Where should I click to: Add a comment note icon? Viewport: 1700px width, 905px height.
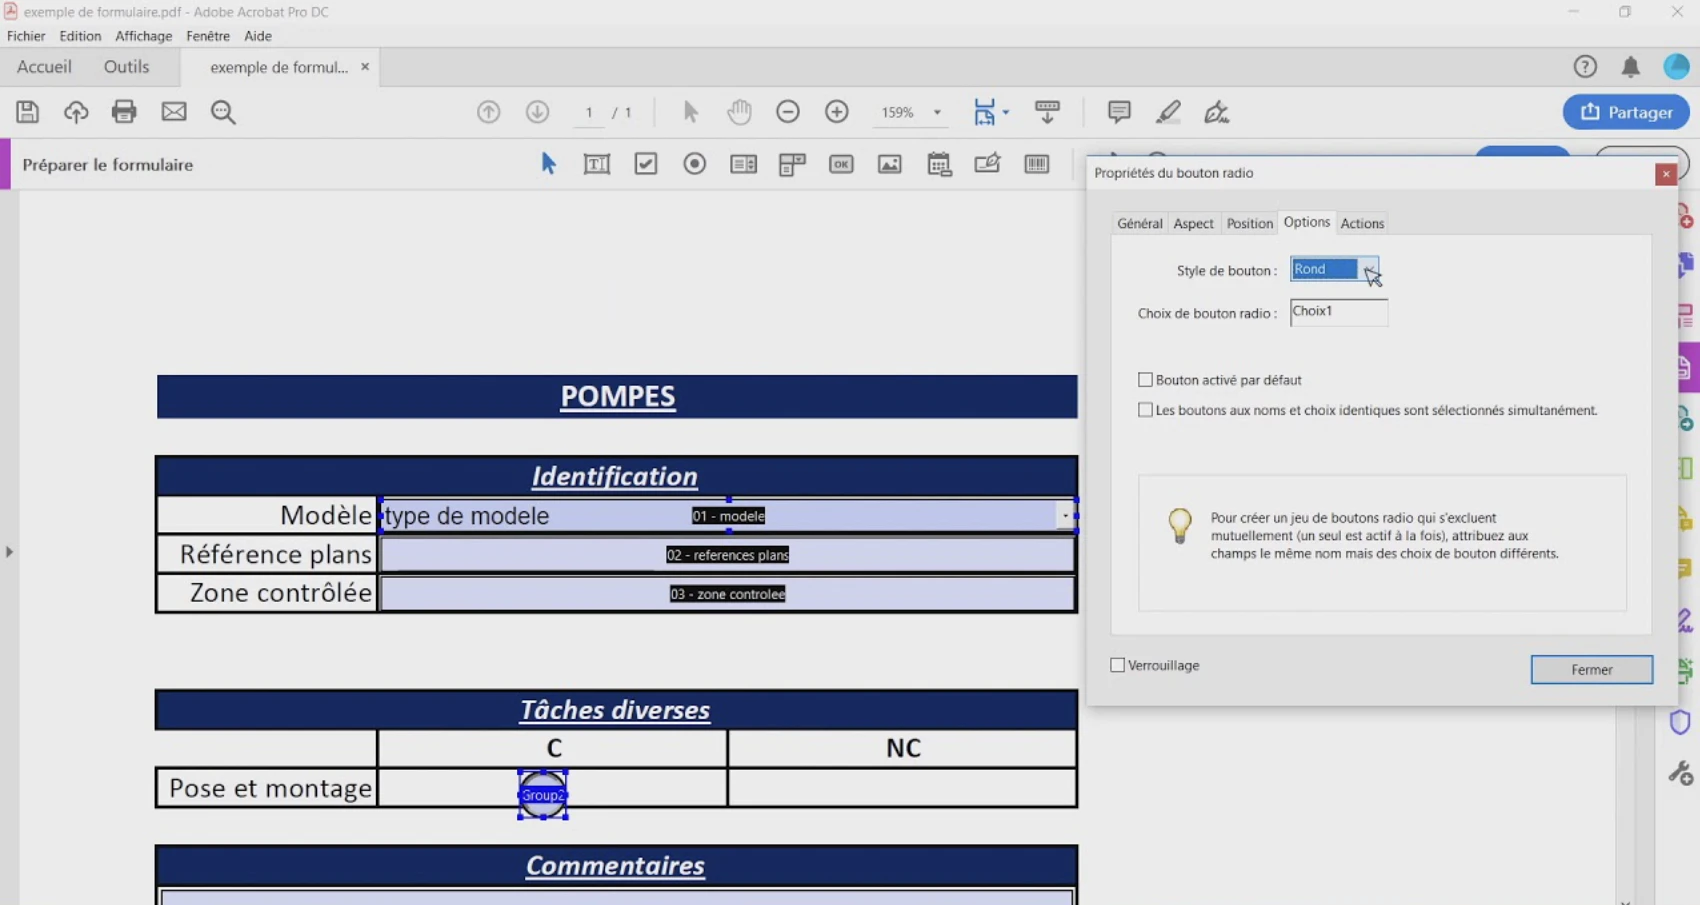click(1119, 112)
